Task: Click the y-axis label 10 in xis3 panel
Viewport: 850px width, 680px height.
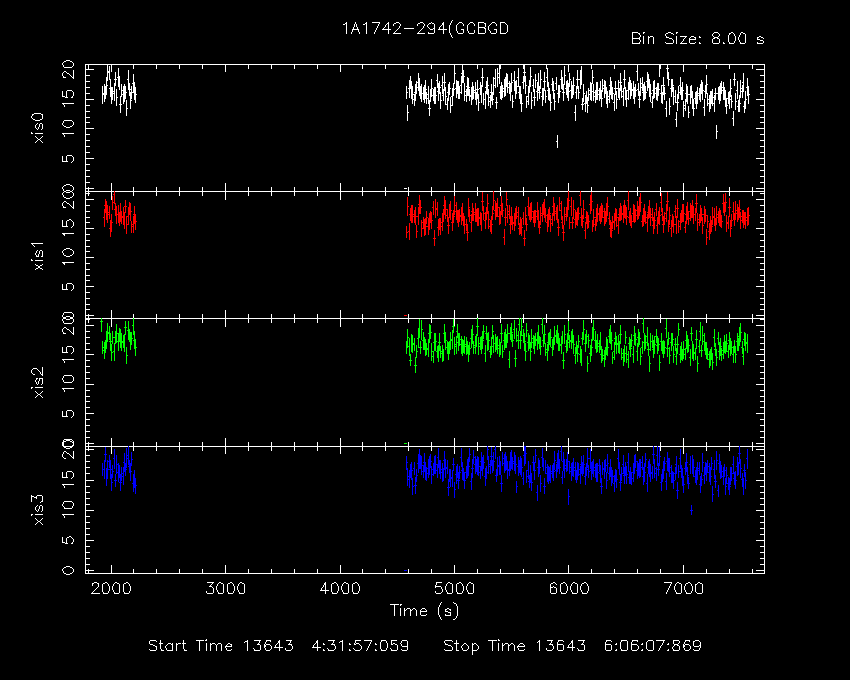Action: [68, 509]
